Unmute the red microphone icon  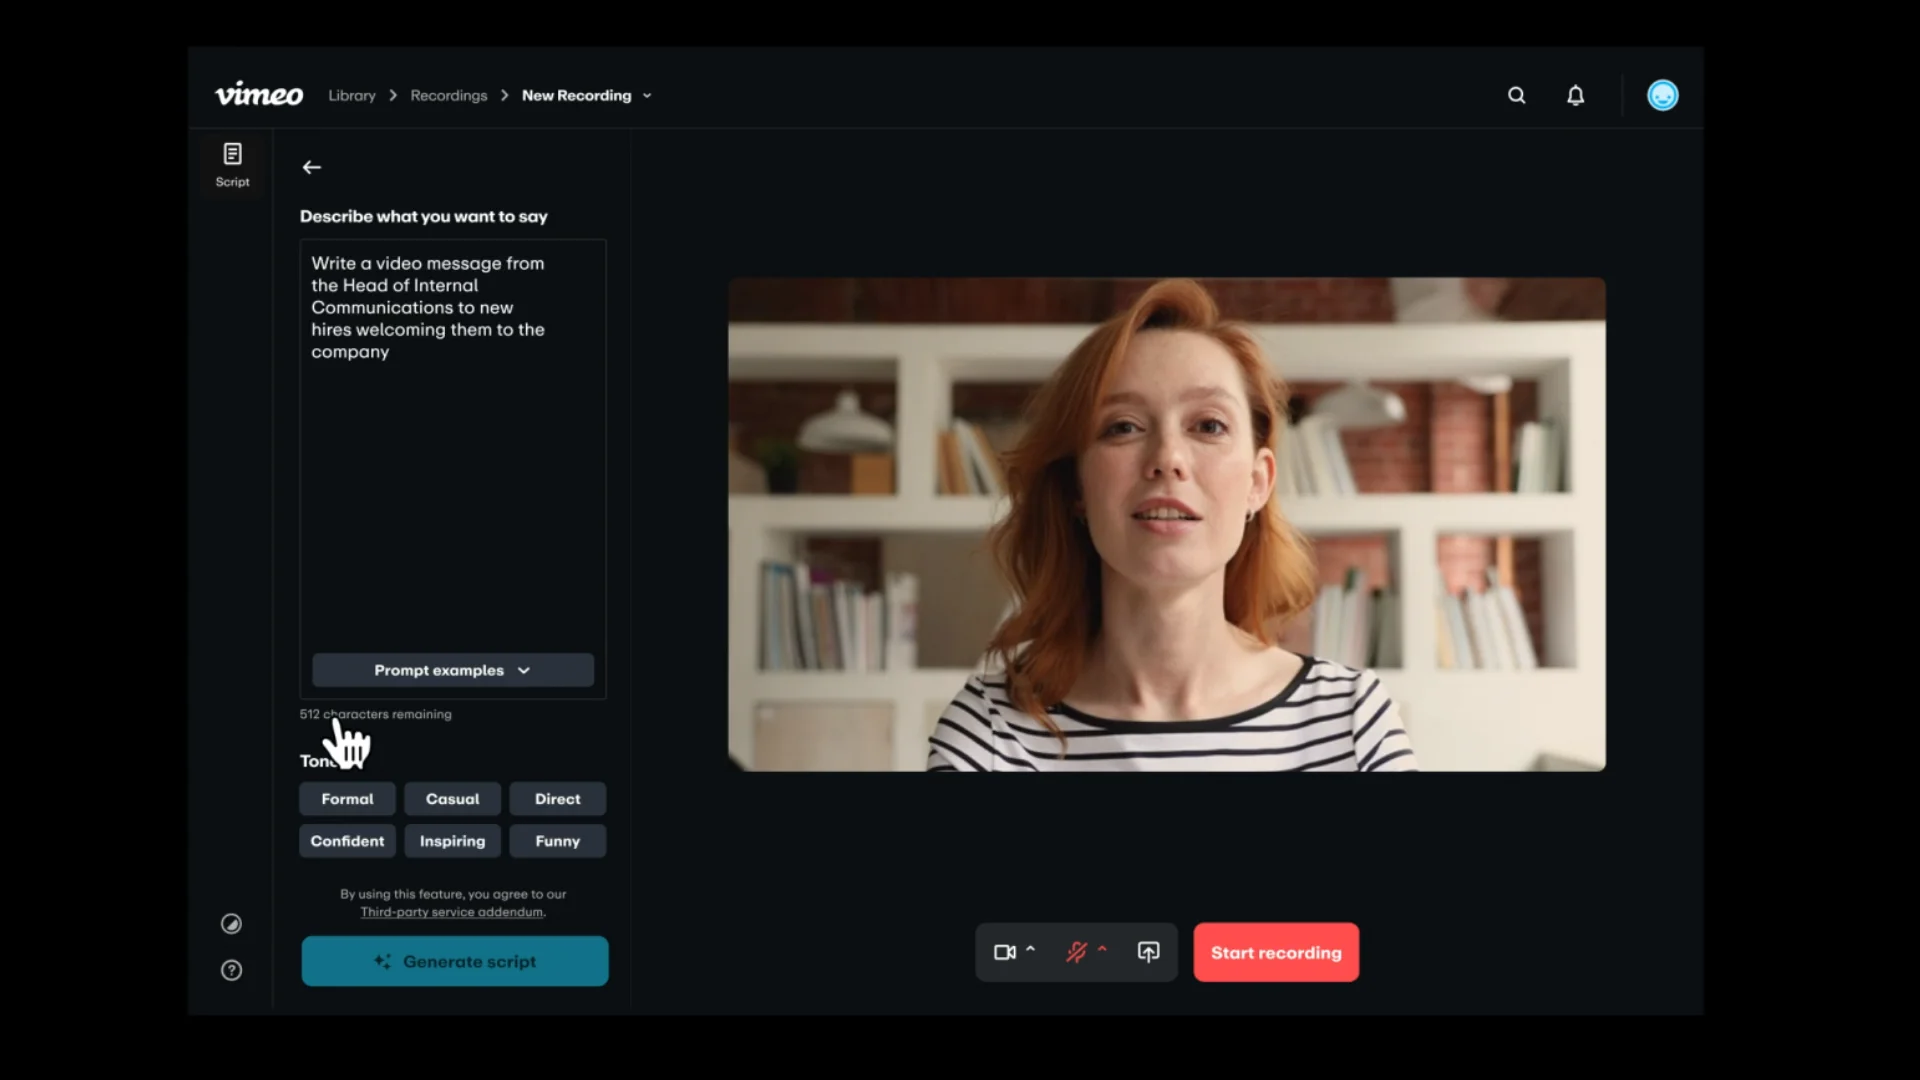click(1076, 952)
